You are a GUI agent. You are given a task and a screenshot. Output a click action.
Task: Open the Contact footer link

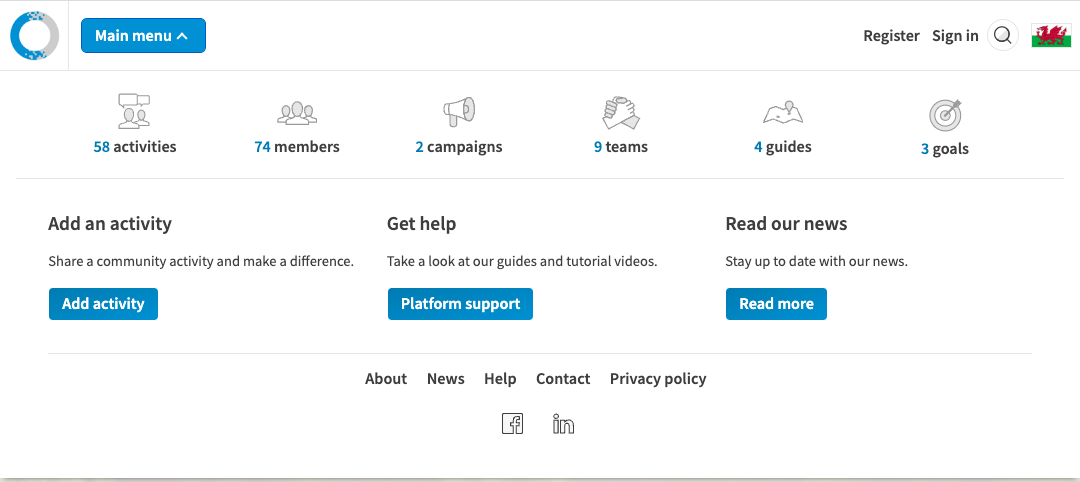(563, 379)
